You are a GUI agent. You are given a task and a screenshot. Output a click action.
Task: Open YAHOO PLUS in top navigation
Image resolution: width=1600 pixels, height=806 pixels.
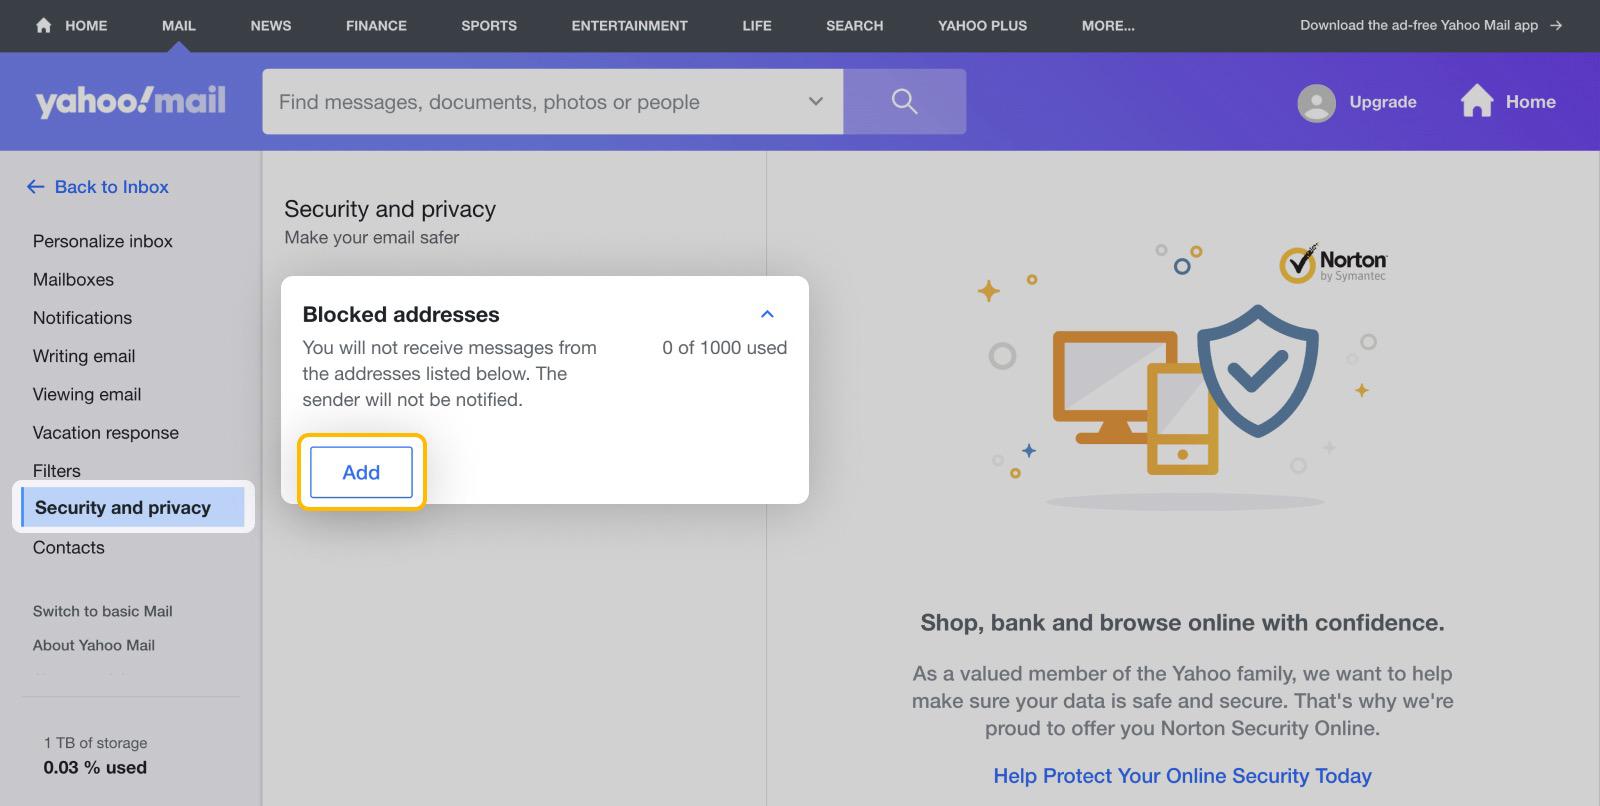pos(982,25)
